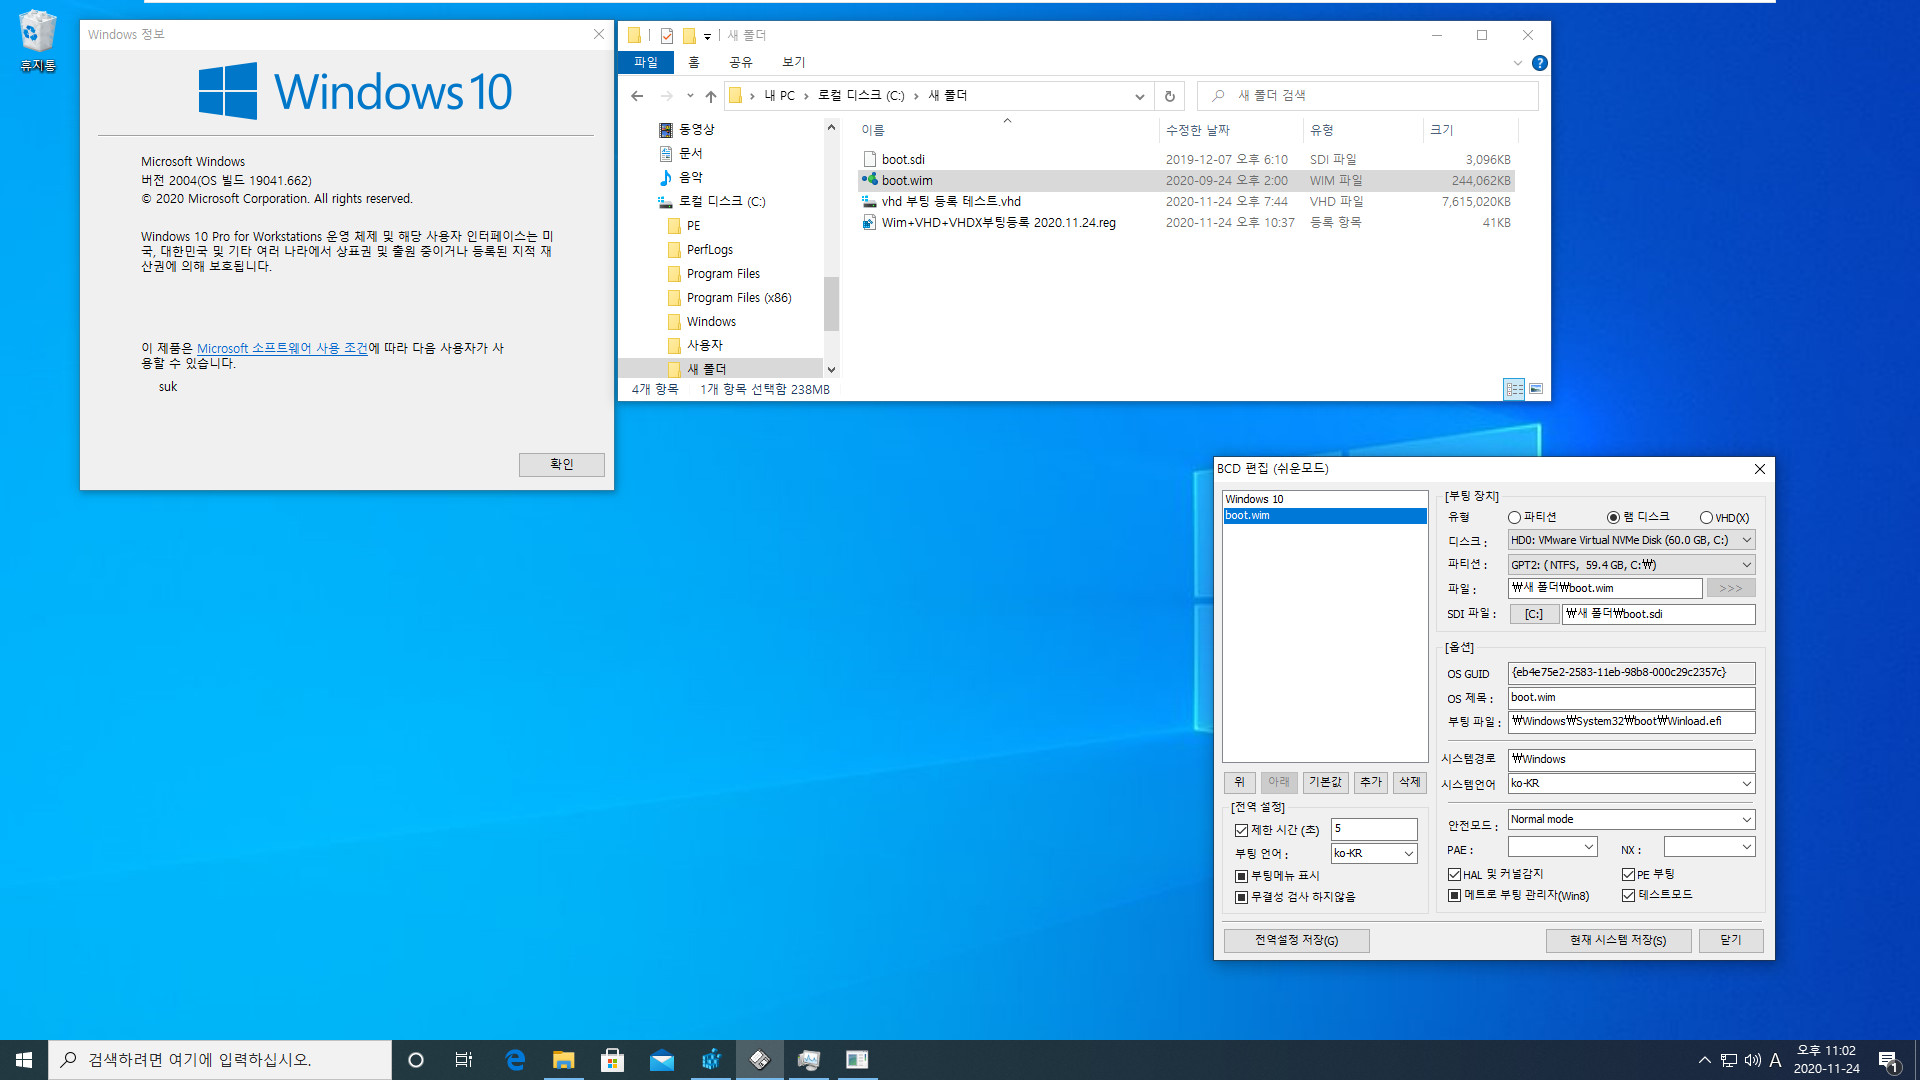Open the 부팅 언어 dropdown
This screenshot has height=1080, width=1920.
(x=1374, y=854)
